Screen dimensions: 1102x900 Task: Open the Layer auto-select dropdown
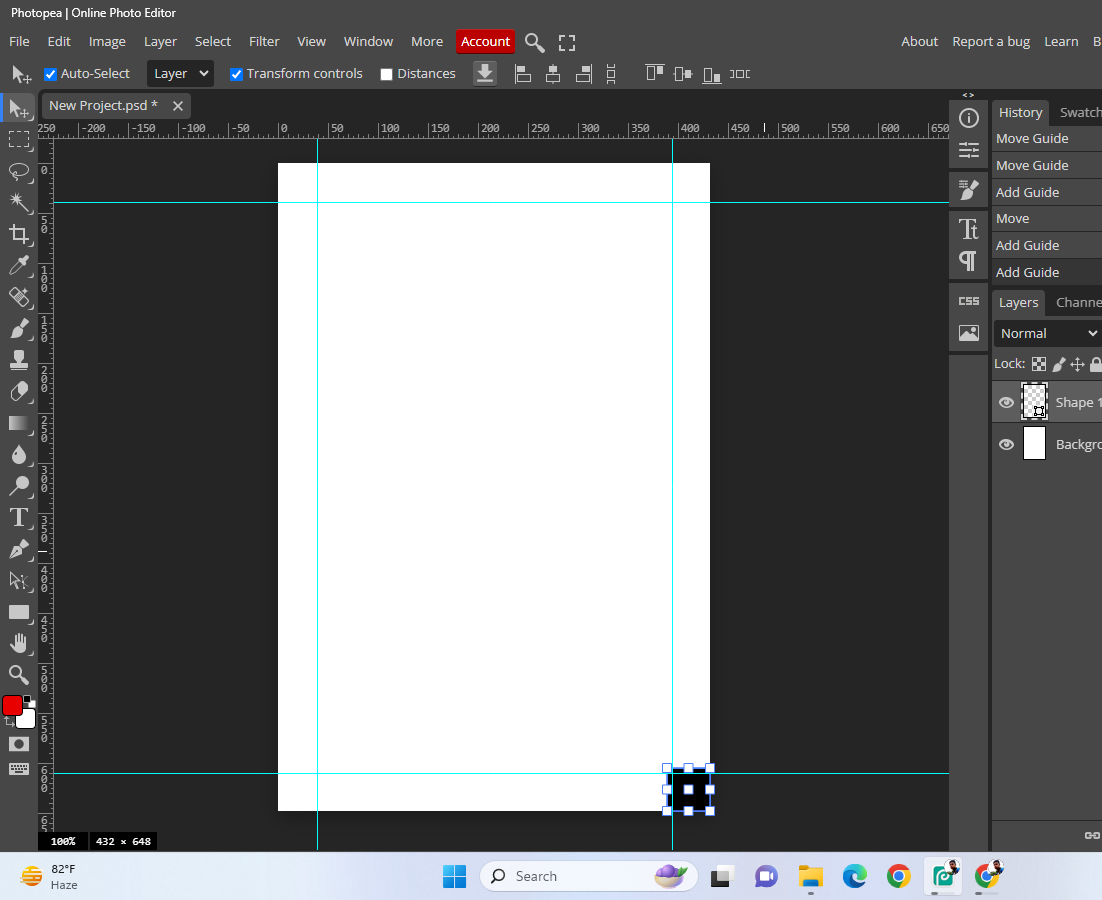tap(180, 74)
